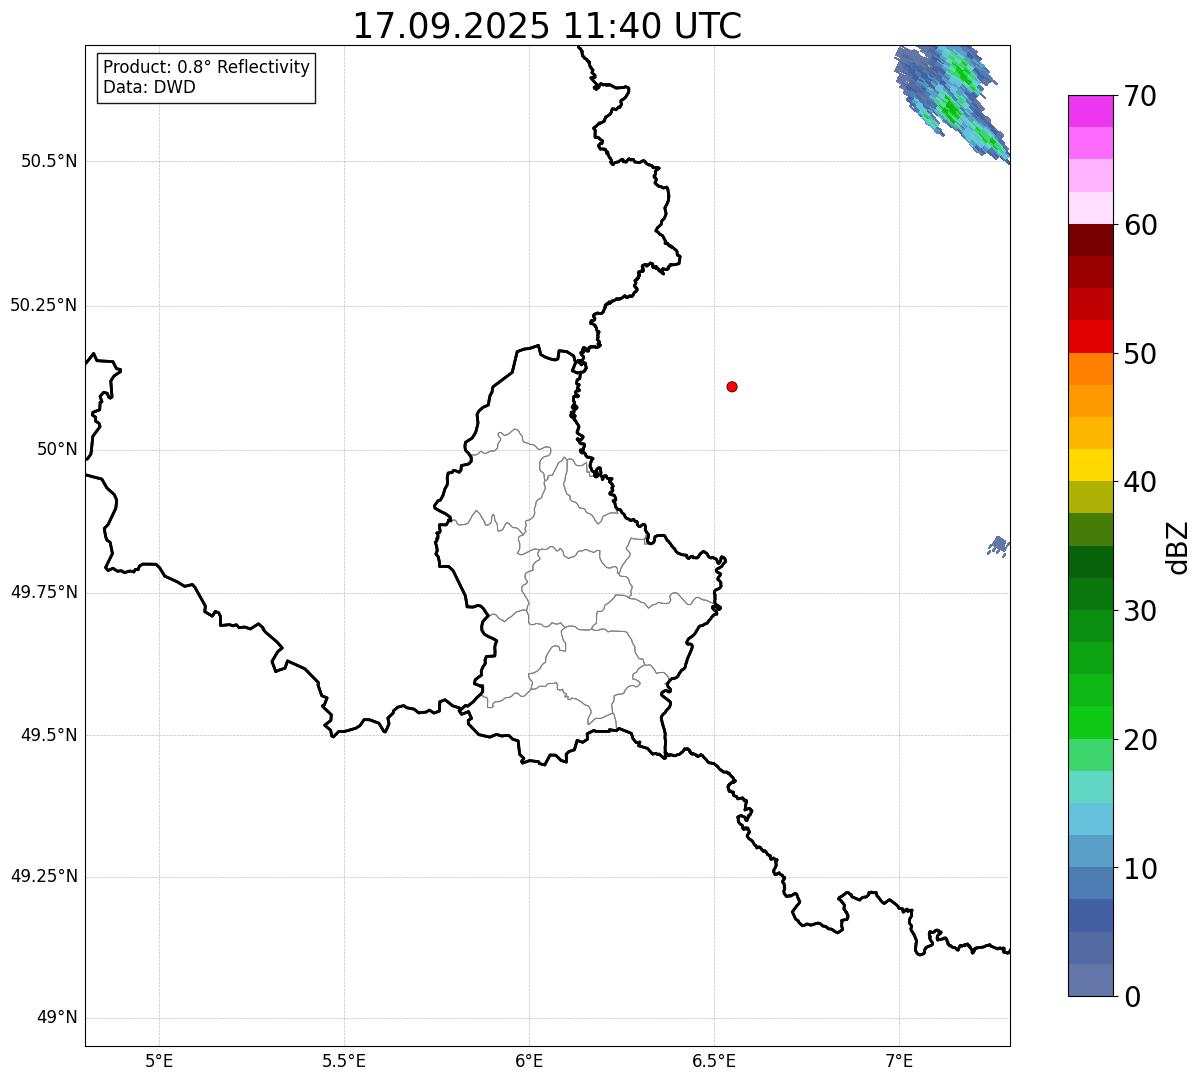Click the small isolated blue radar echo near 7.25°E
Image resolution: width=1202 pixels, height=1081 pixels.
coord(999,546)
